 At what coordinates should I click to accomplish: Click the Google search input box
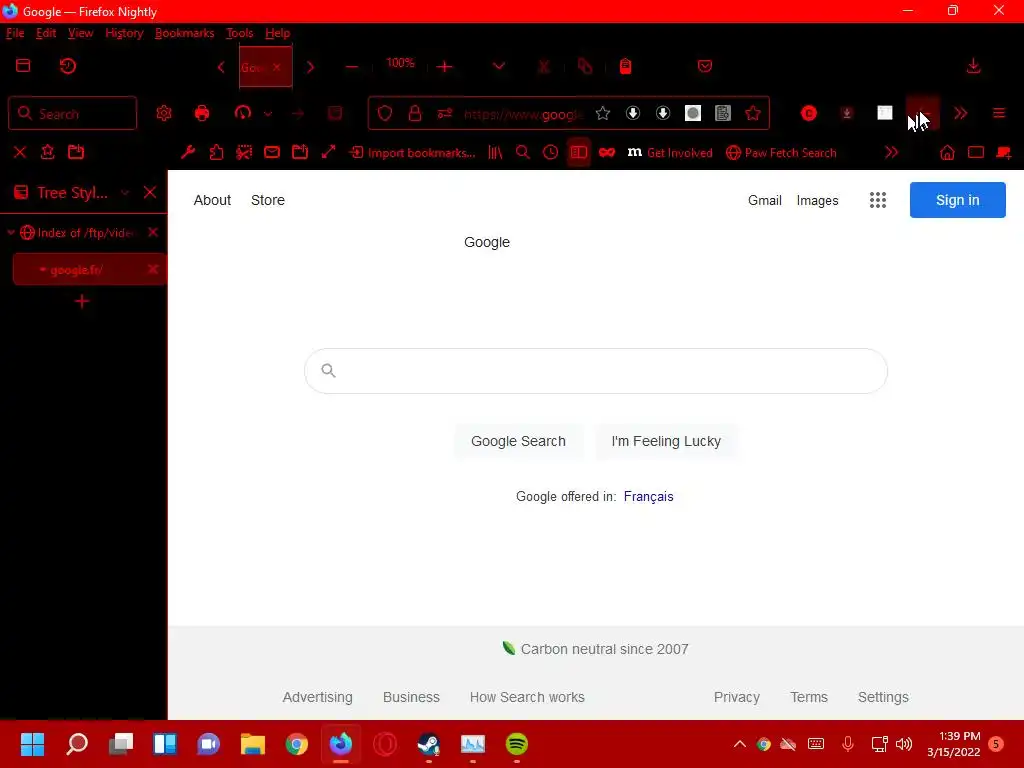[596, 371]
